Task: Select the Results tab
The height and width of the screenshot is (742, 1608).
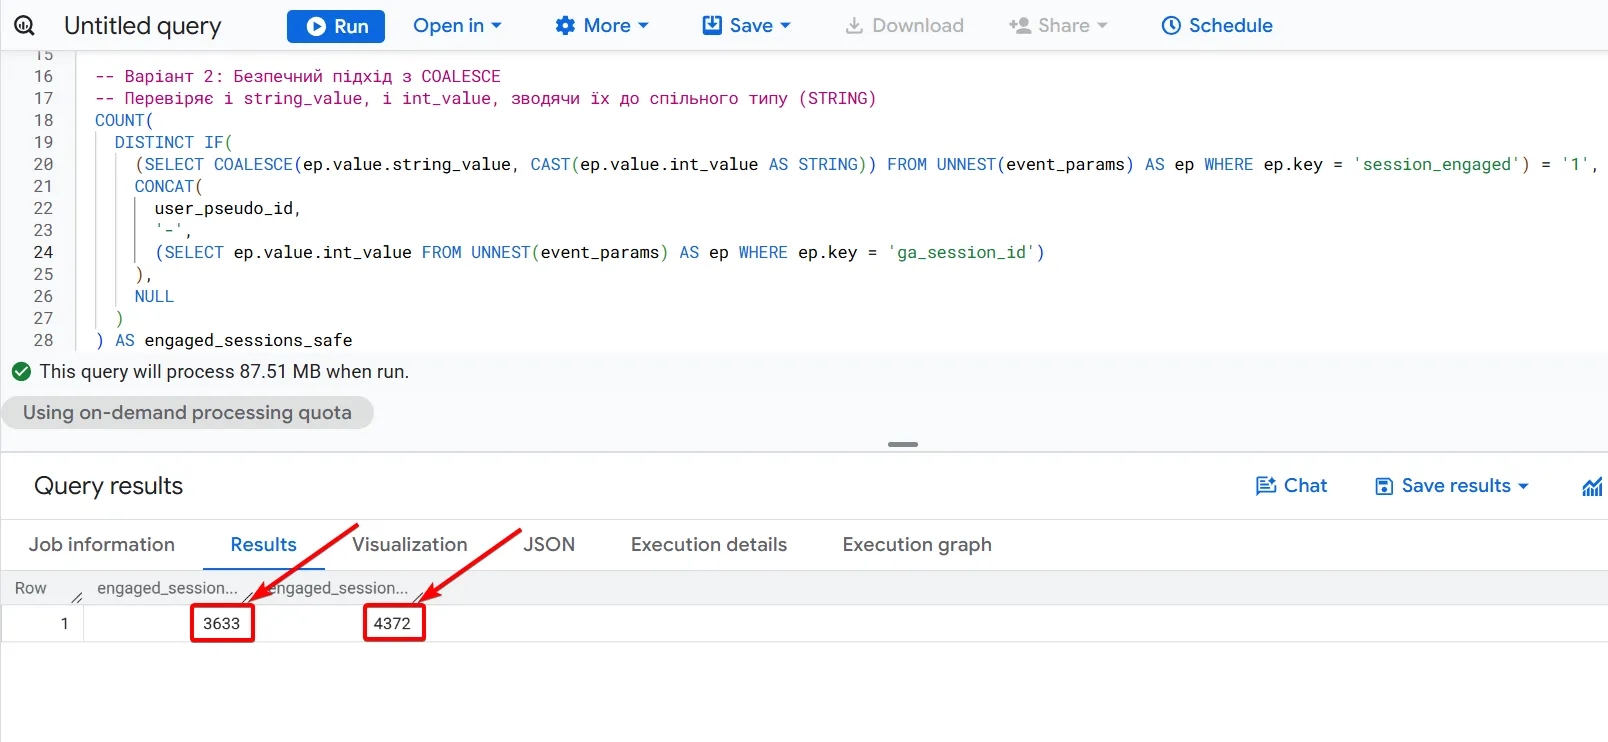Action: 263,545
